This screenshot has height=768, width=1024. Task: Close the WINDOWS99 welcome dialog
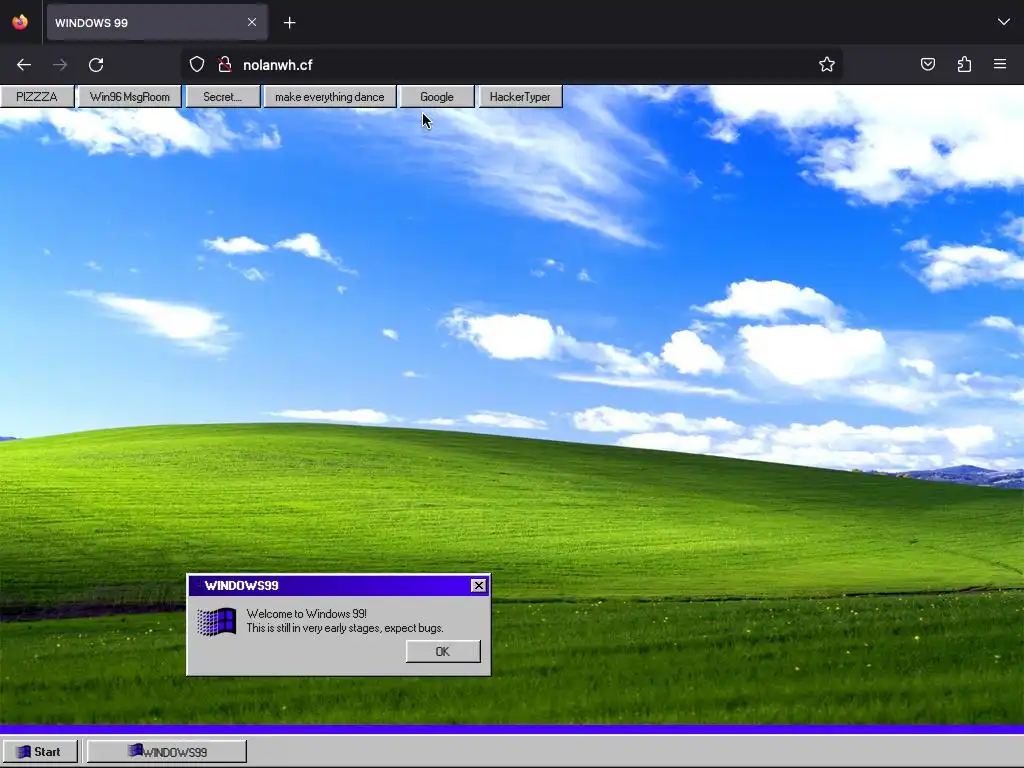coord(479,585)
